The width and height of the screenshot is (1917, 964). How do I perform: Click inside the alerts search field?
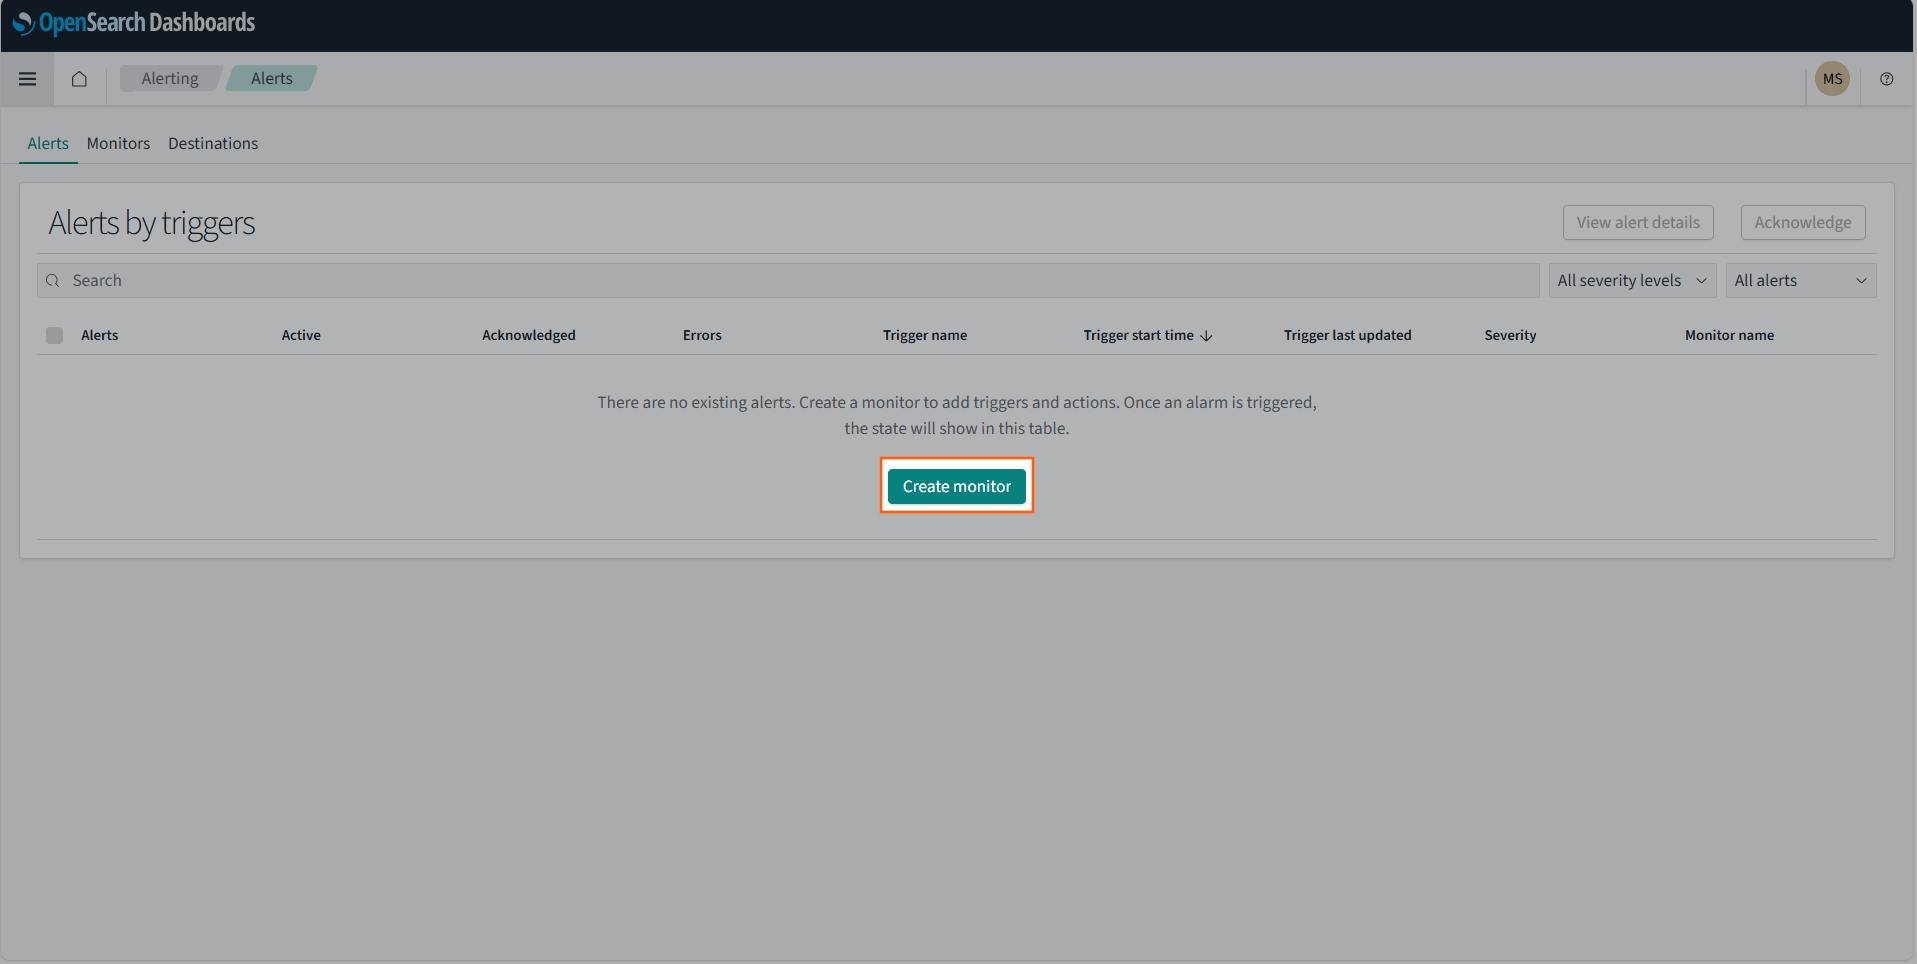click(x=400, y=280)
